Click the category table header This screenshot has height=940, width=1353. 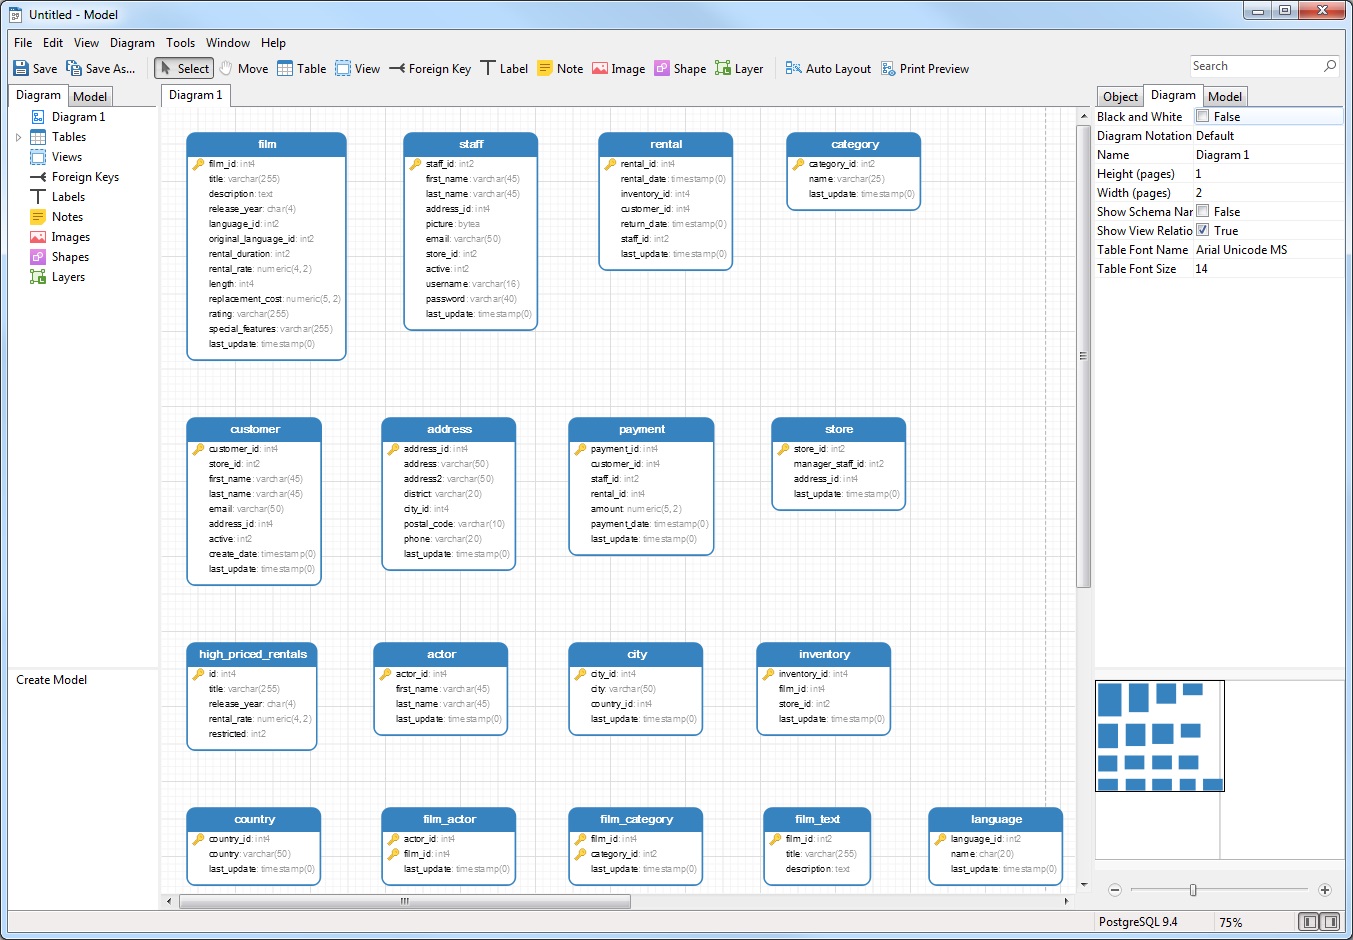(x=854, y=144)
